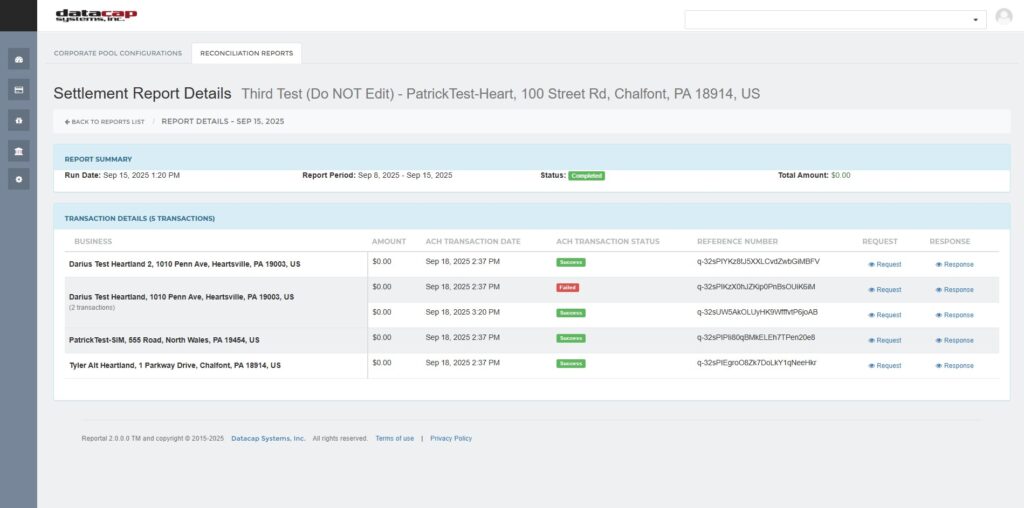This screenshot has width=1024, height=508.
Task: Select the third sidebar icon below the card
Action: point(18,120)
